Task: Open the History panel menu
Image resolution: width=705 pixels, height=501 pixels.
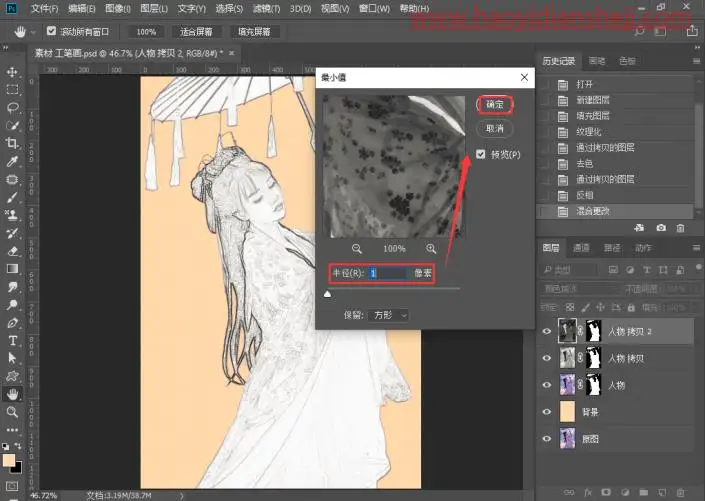Action: [x=696, y=61]
